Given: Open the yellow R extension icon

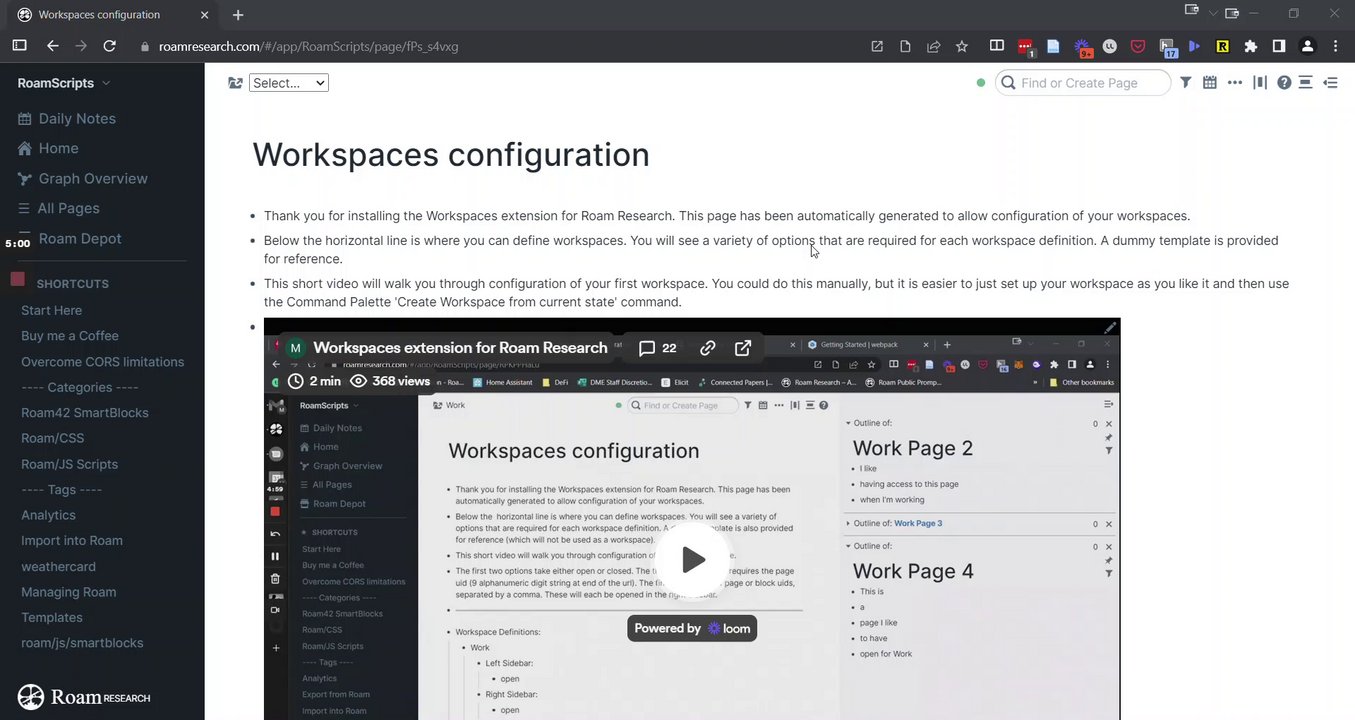Looking at the screenshot, I should pyautogui.click(x=1222, y=46).
